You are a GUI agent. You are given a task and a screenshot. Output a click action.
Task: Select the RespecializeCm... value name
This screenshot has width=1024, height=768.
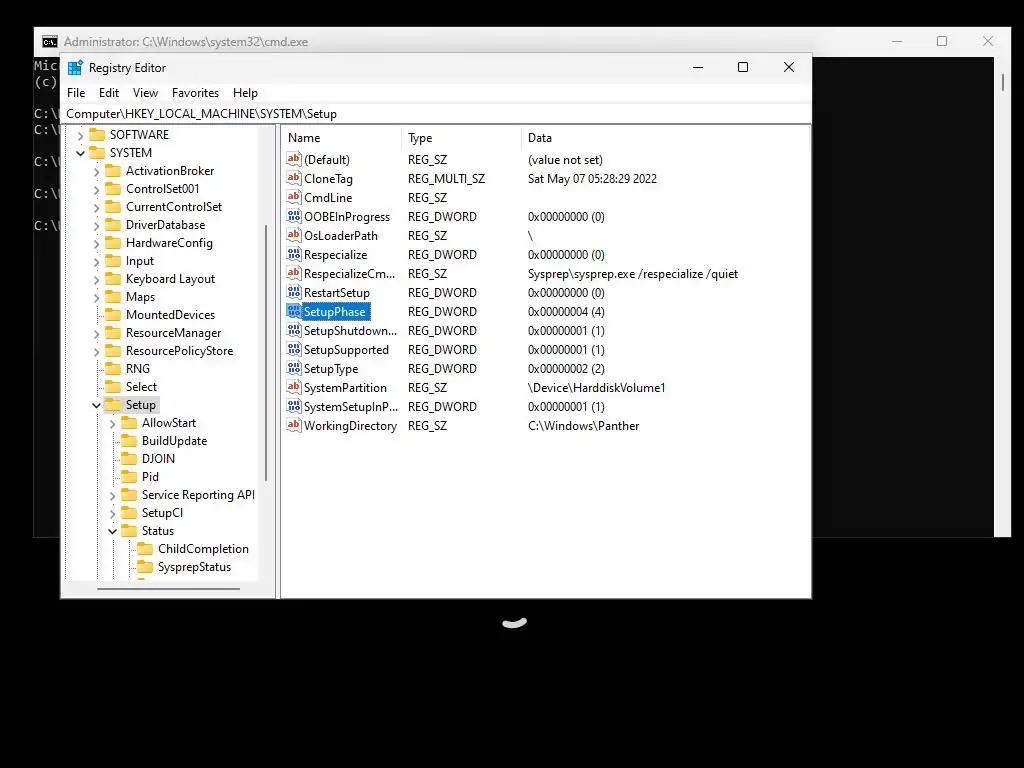tap(349, 274)
